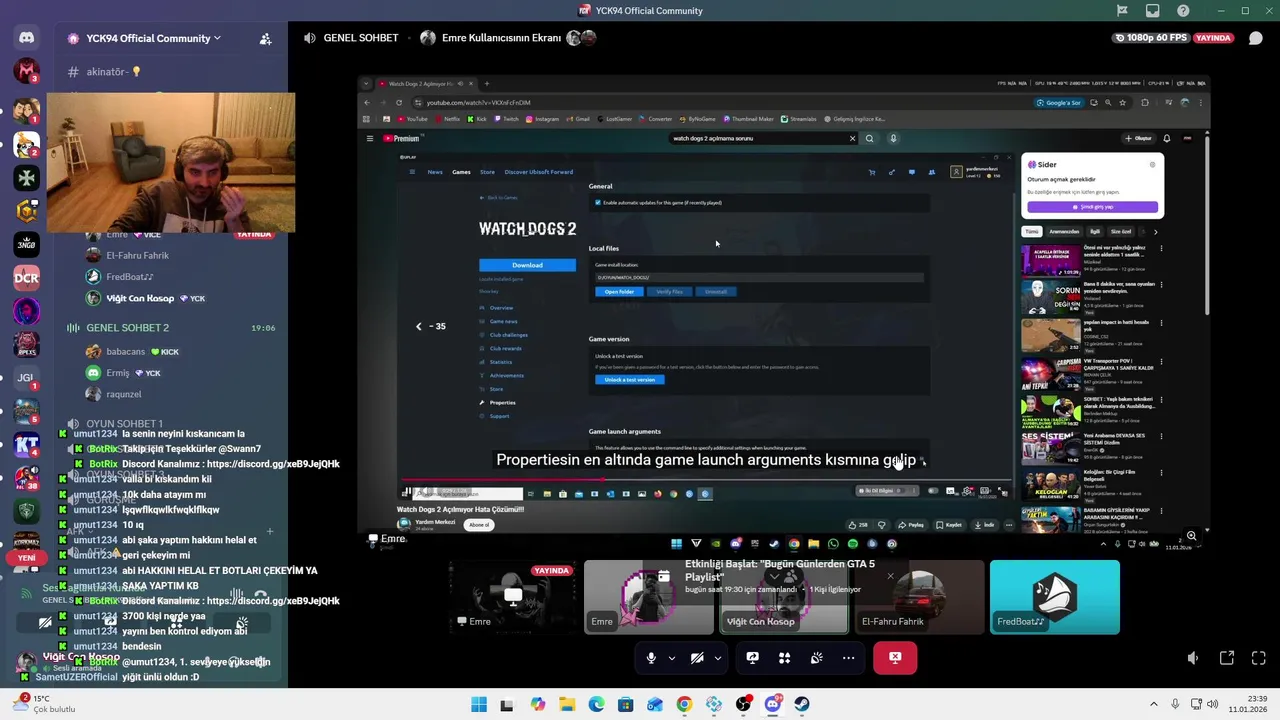This screenshot has width=1280, height=720.
Task: Open the RPEXS server icon
Action: [x=26, y=345]
